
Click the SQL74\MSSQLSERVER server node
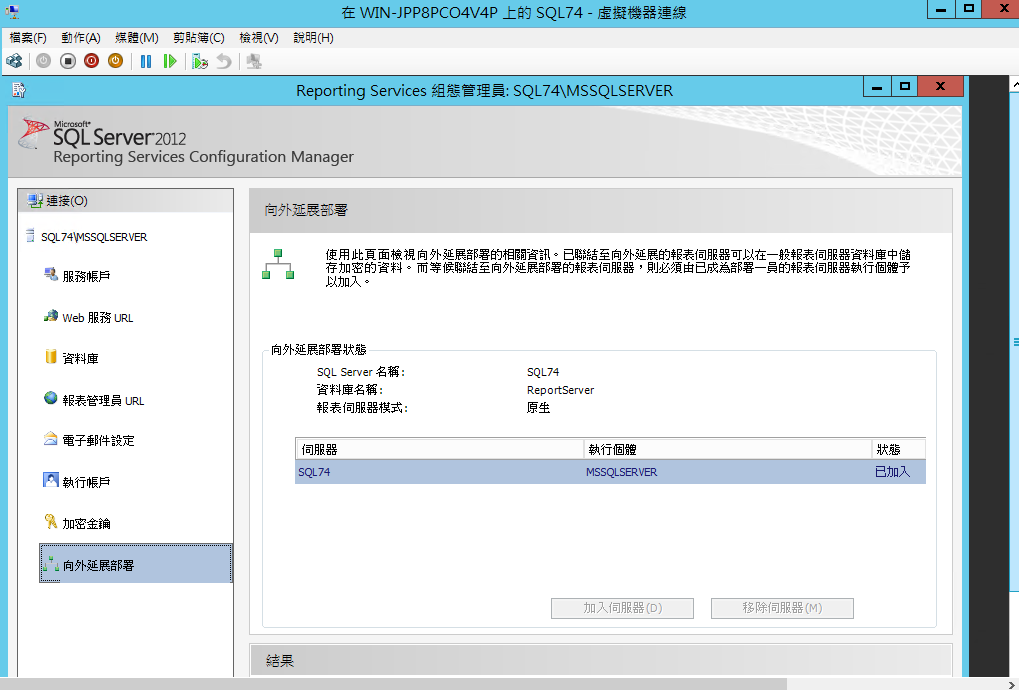[86, 236]
